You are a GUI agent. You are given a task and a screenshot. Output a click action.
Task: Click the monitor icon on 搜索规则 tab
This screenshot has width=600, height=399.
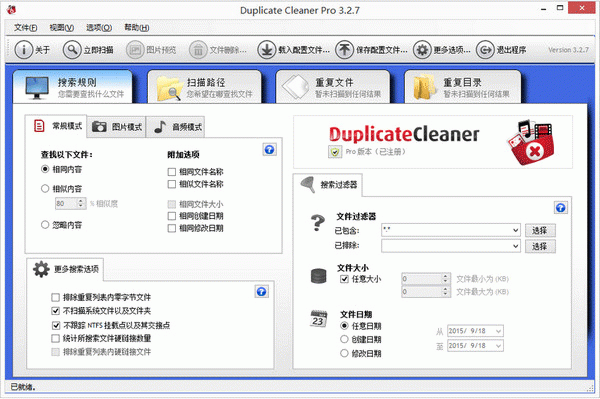click(x=37, y=88)
